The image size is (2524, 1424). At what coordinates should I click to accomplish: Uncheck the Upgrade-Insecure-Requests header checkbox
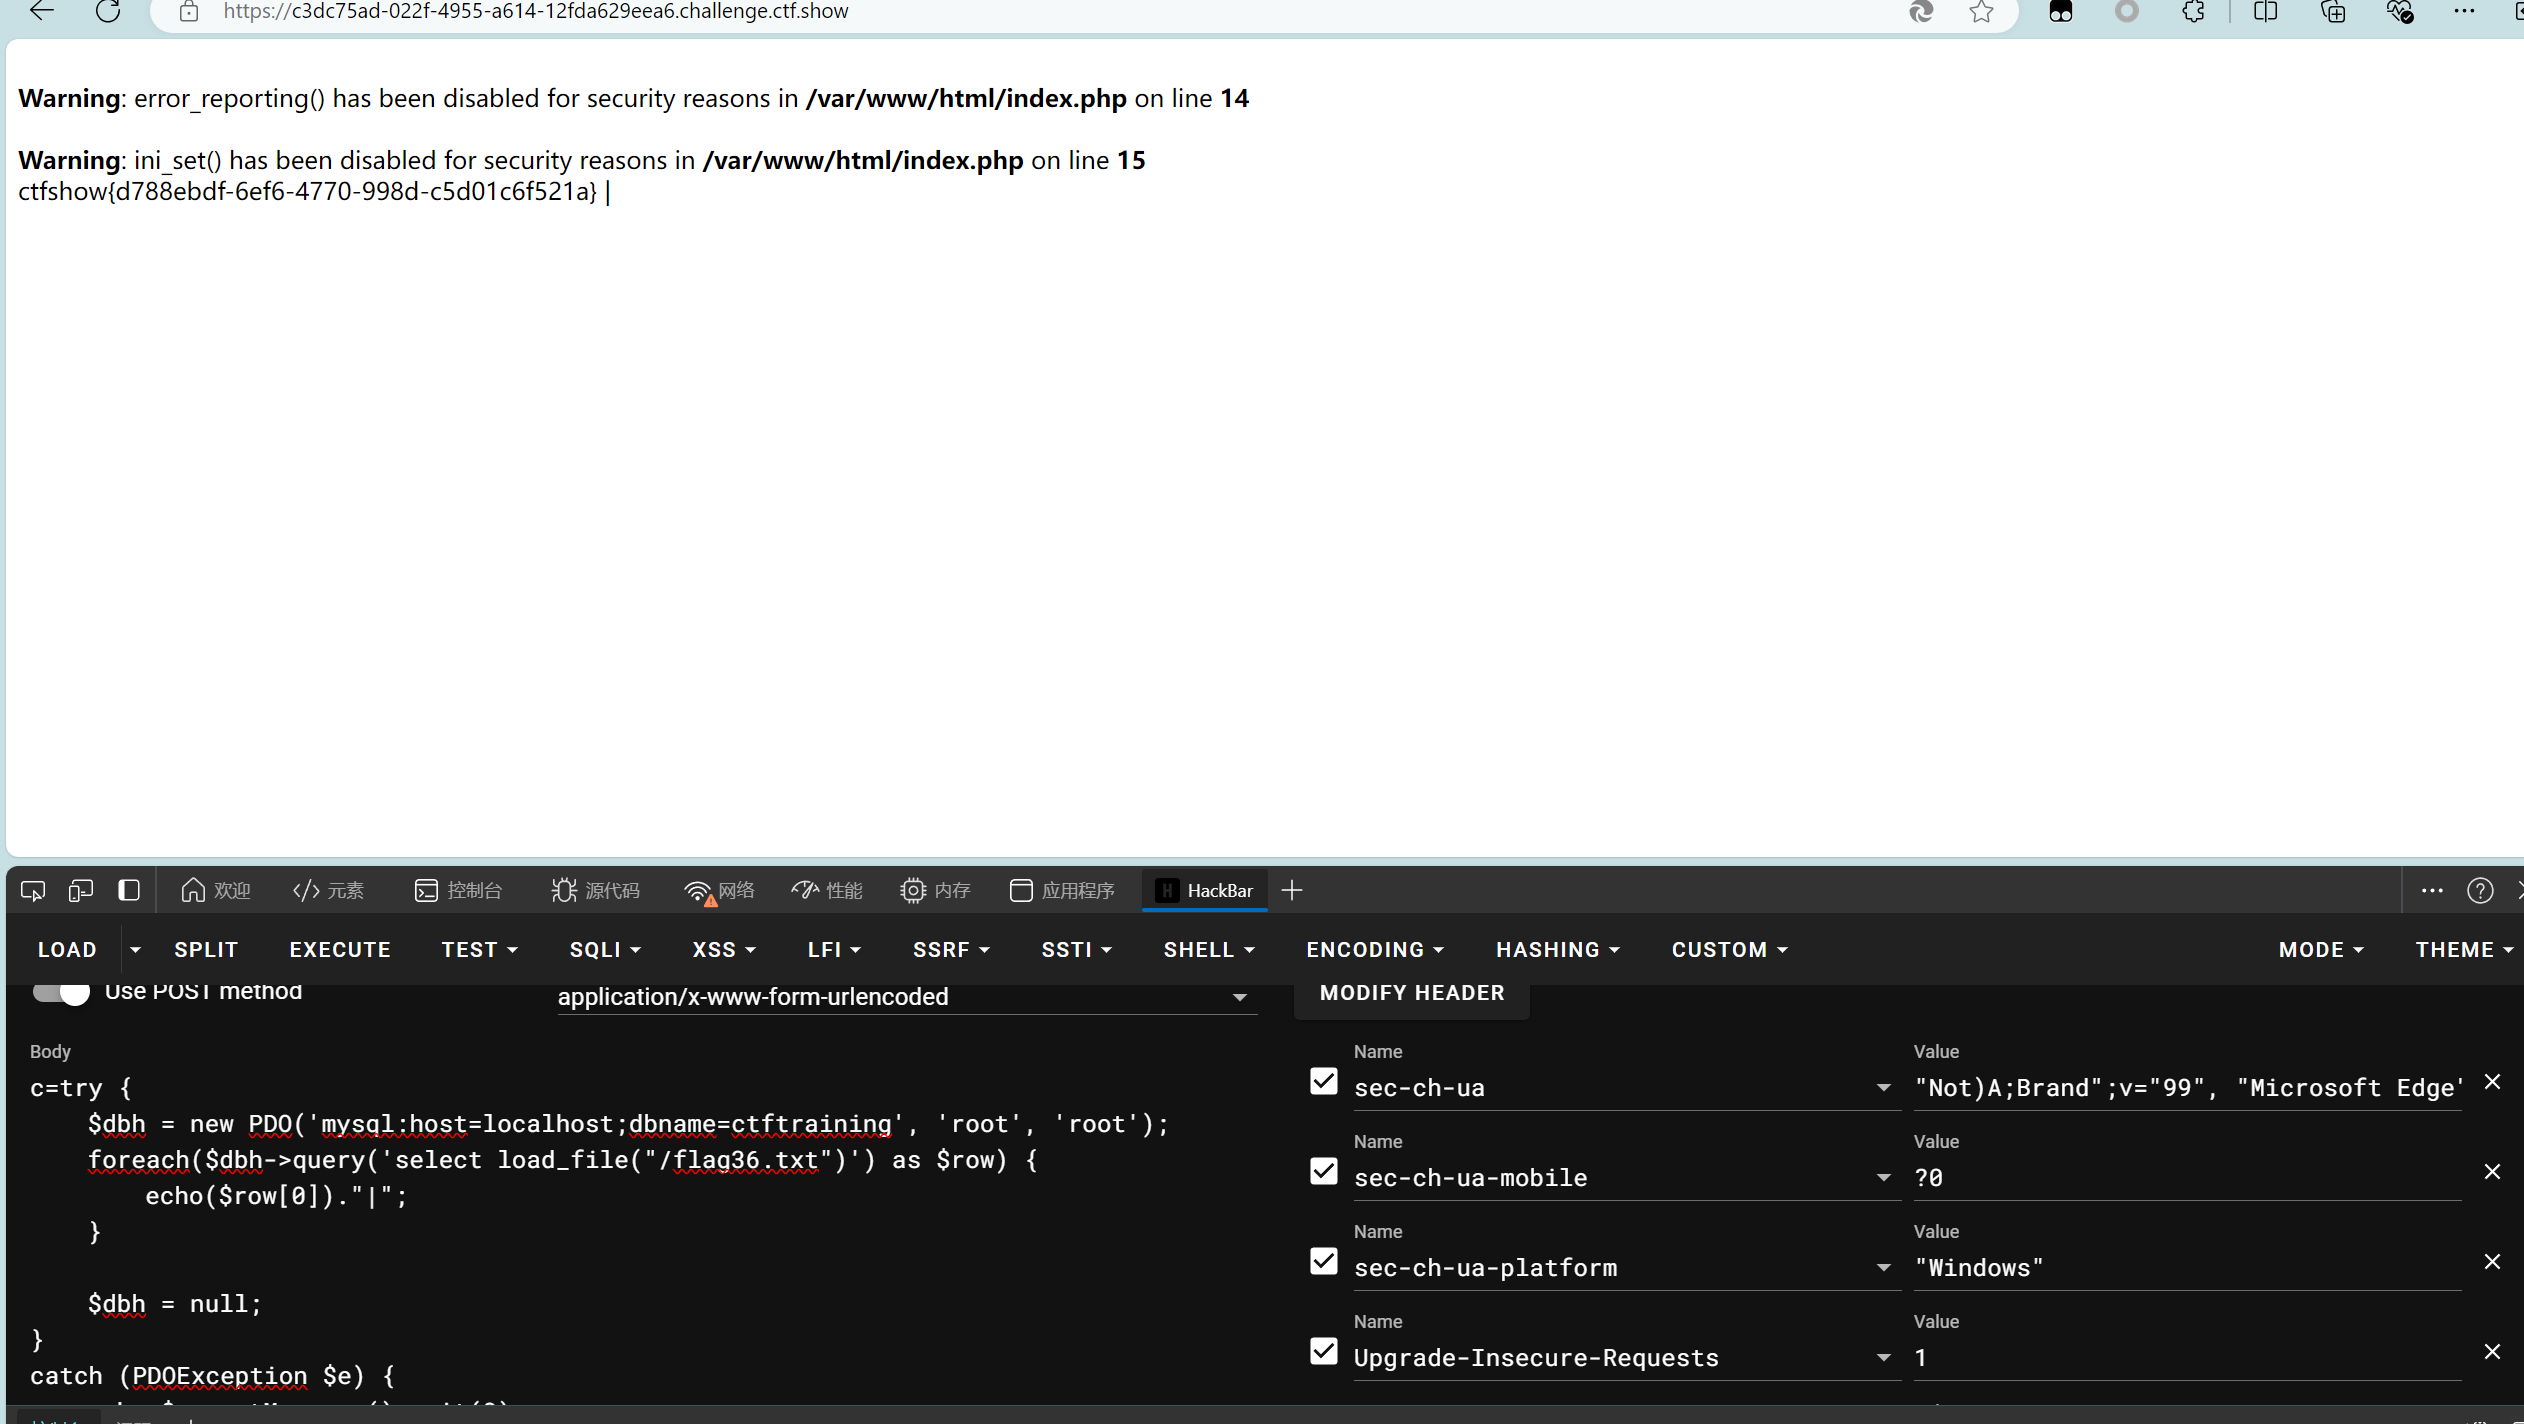(1324, 1352)
